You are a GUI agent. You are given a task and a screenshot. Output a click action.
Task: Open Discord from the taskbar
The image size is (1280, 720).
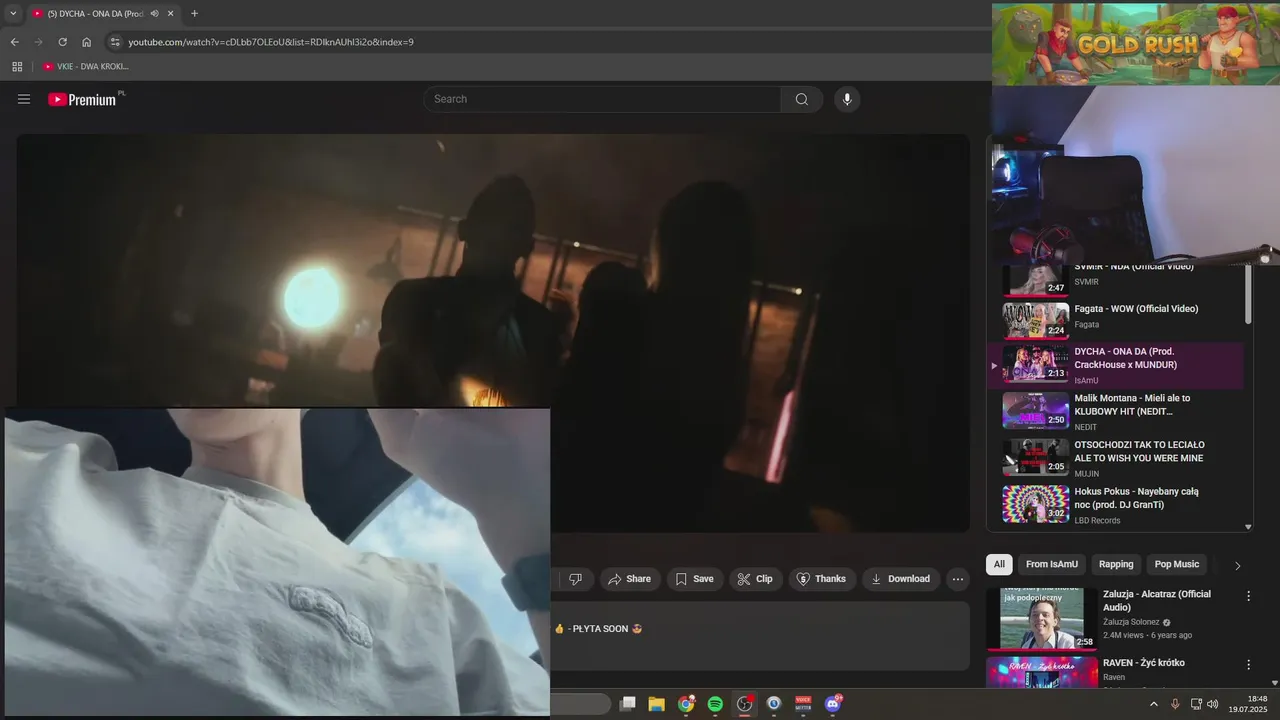pyautogui.click(x=833, y=704)
